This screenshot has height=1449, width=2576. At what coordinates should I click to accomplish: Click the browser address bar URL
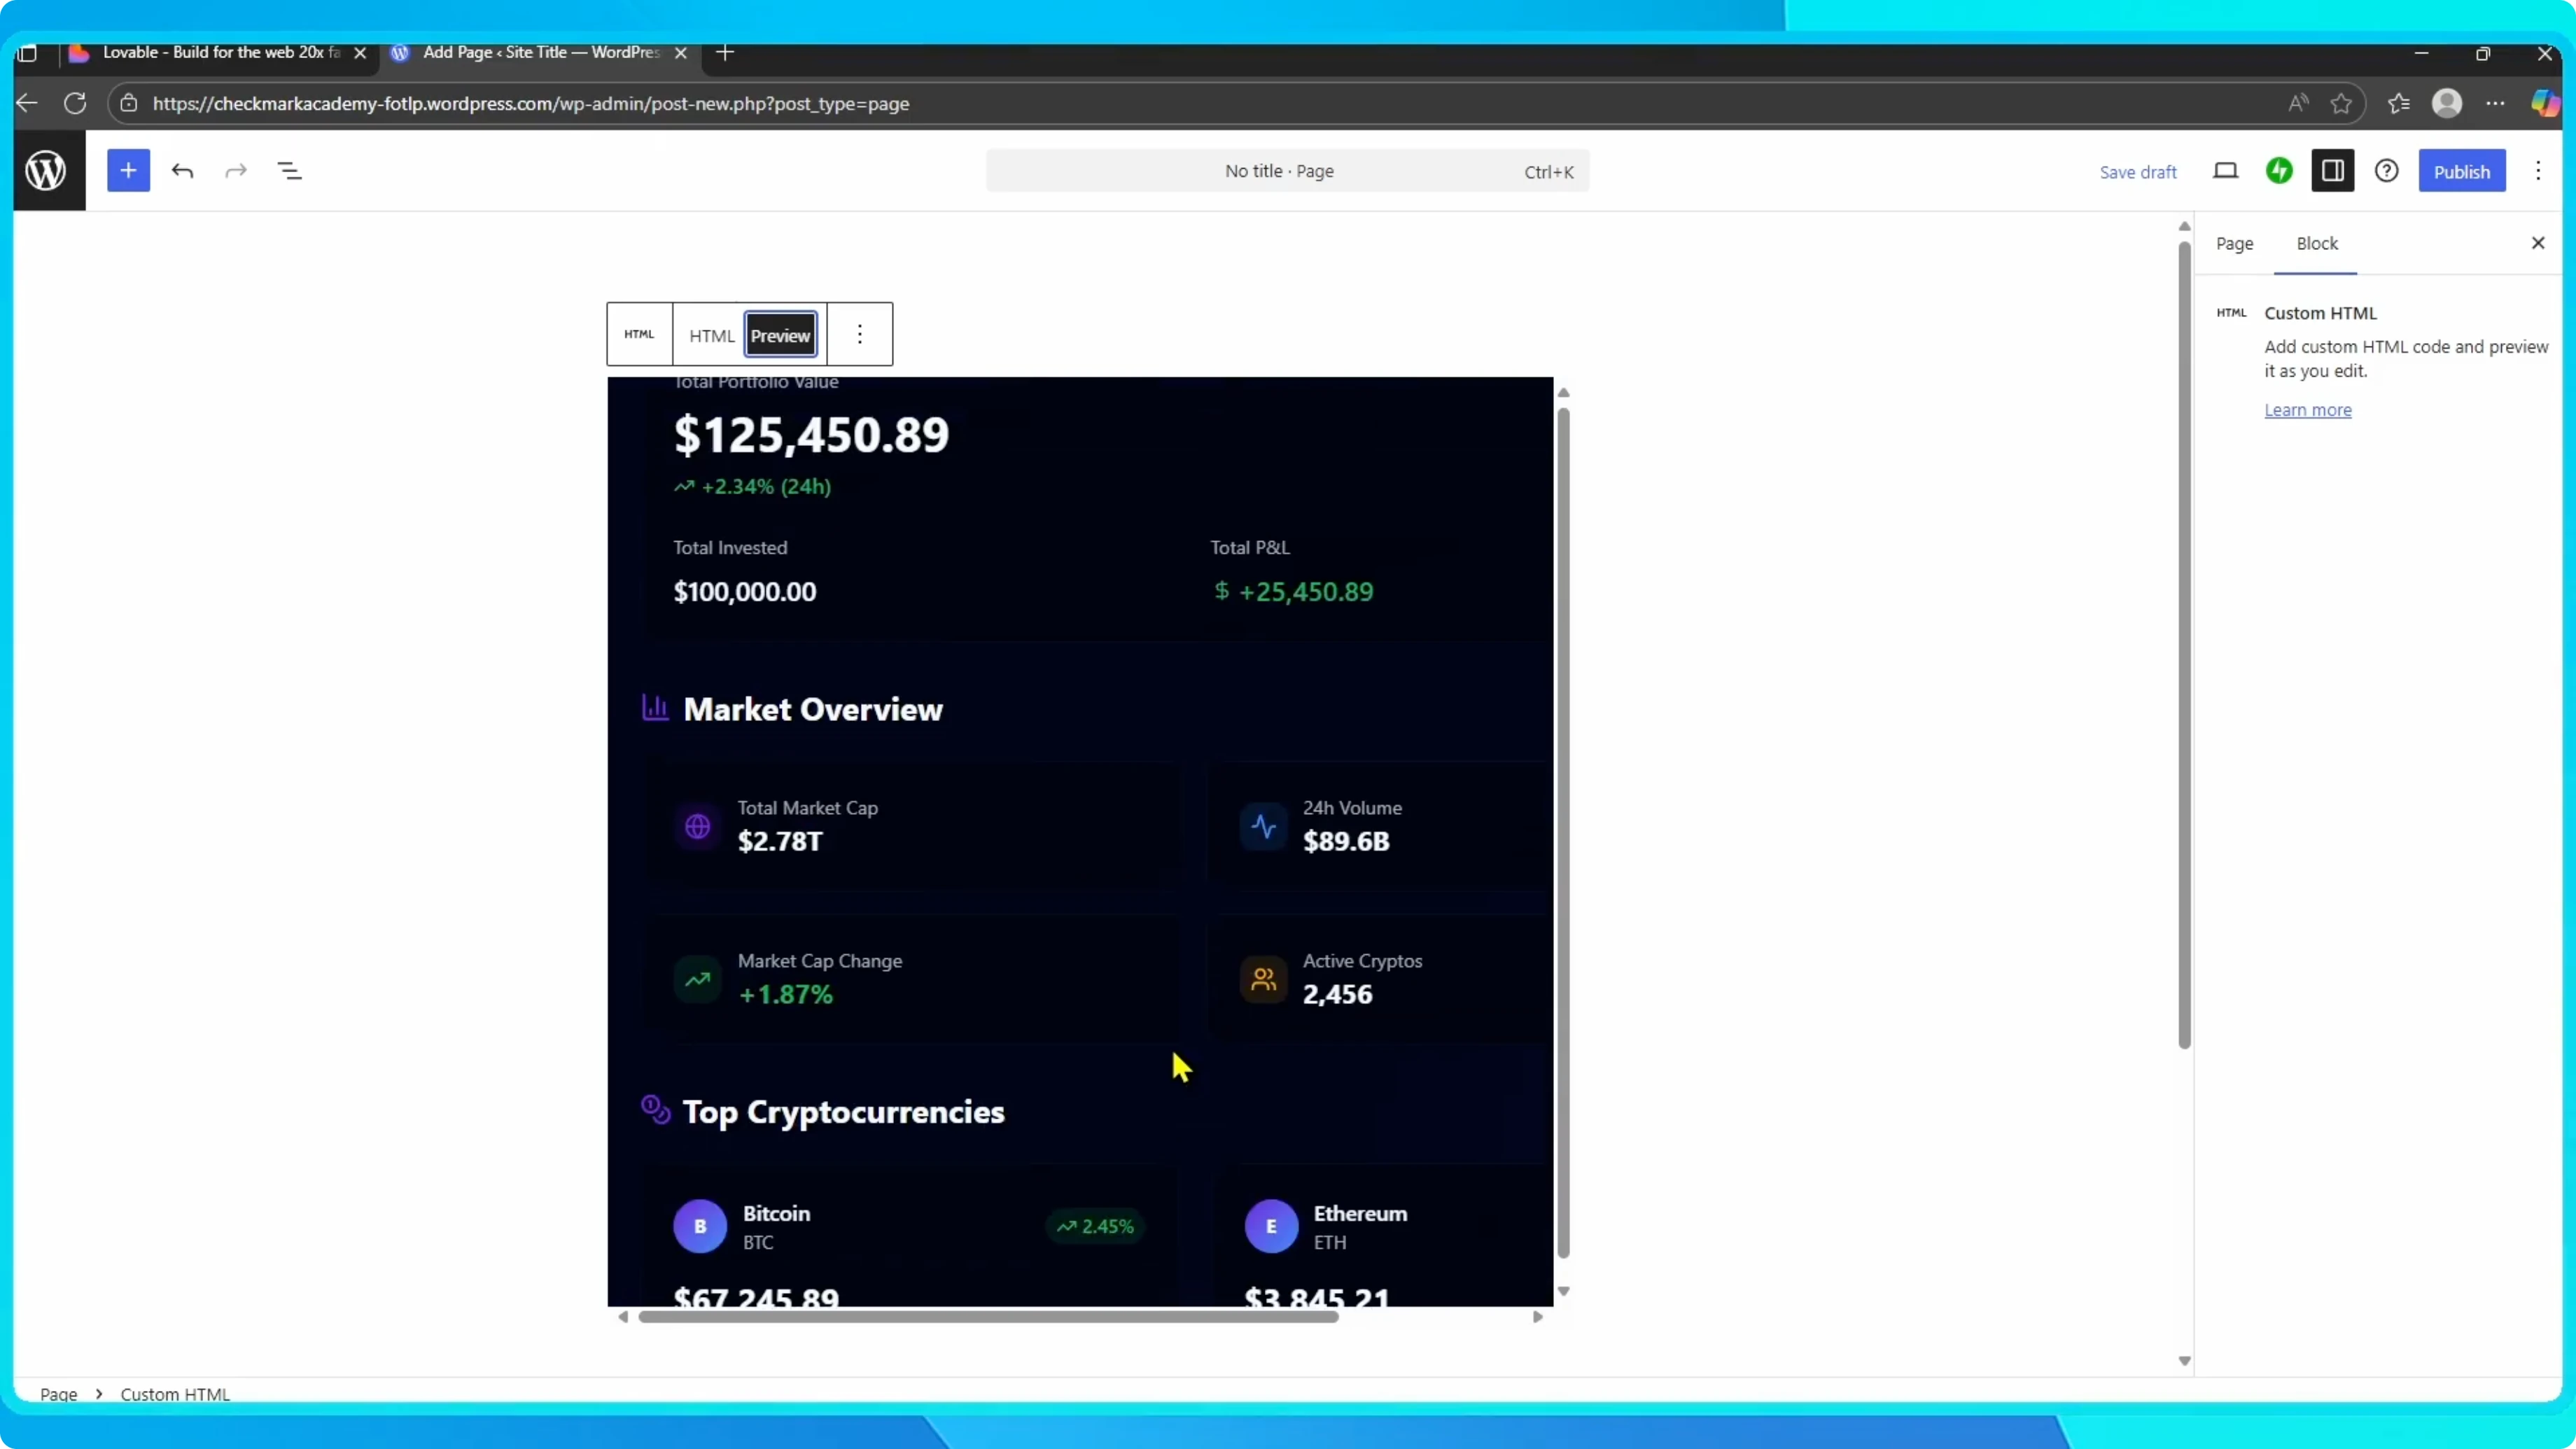tap(531, 103)
